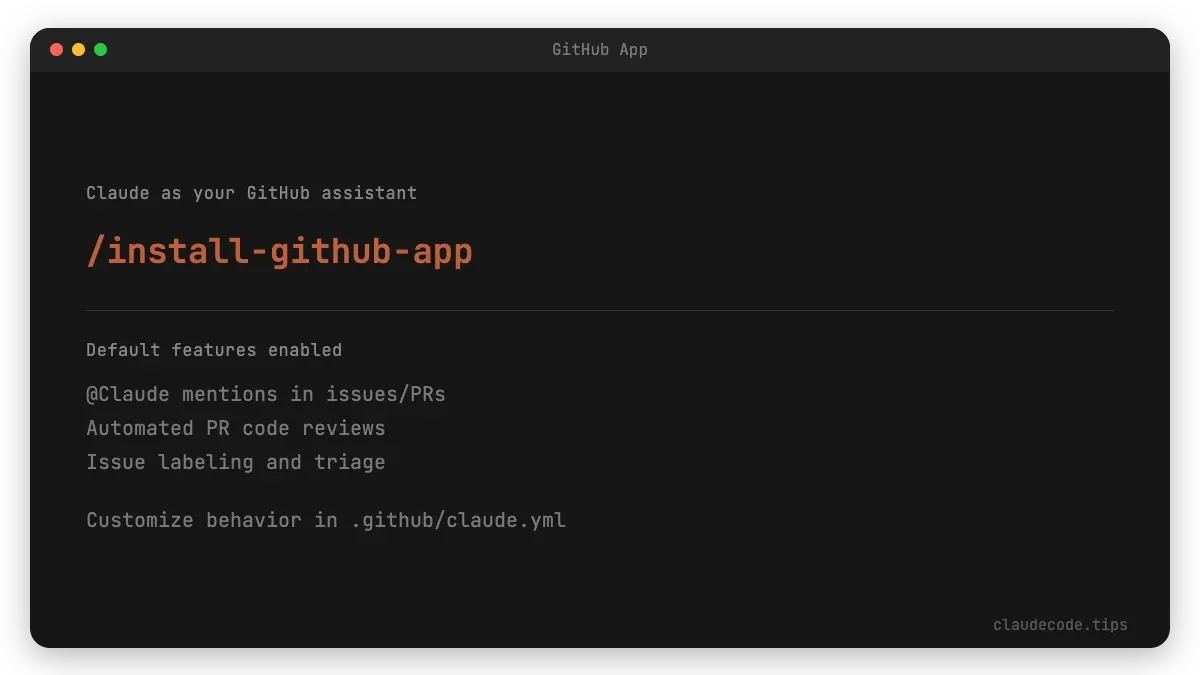Click the Customize behavior text line
Image resolution: width=1200 pixels, height=675 pixels.
[326, 520]
